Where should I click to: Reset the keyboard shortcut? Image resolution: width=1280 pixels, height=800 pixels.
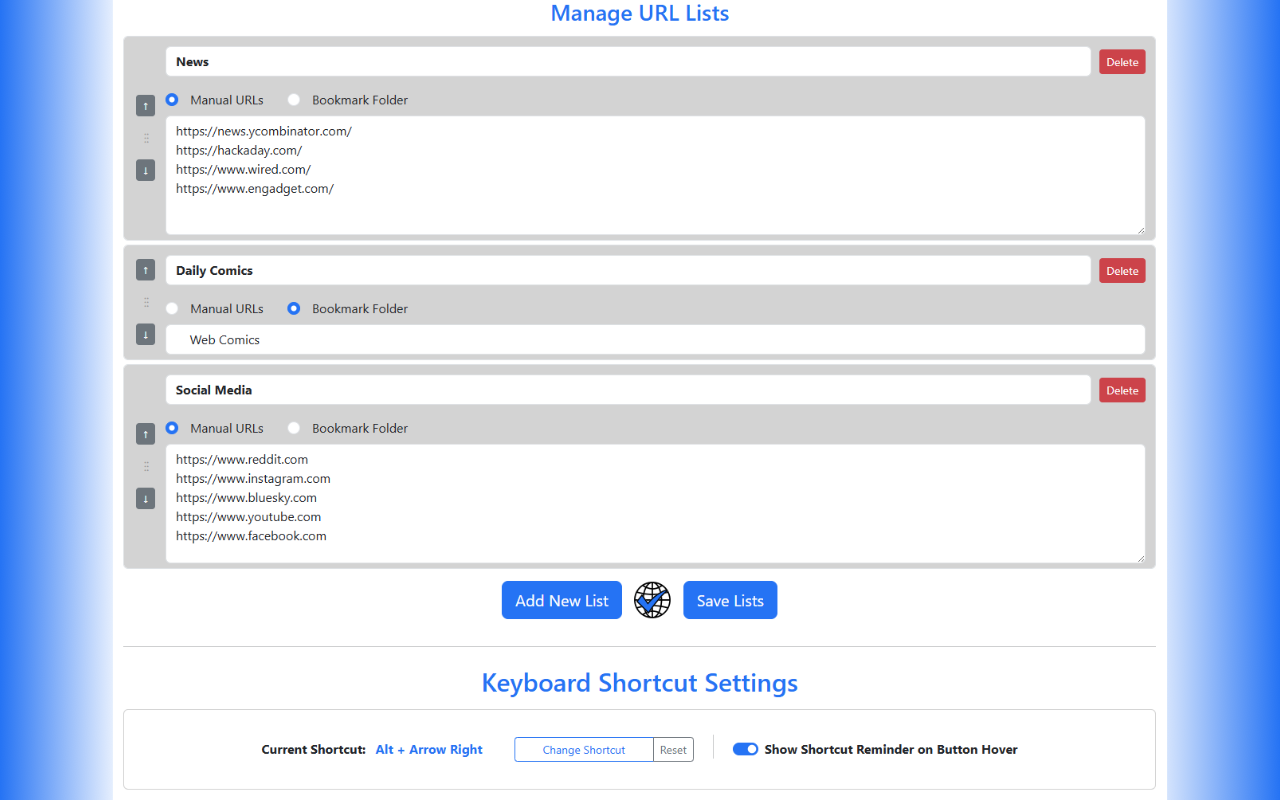pyautogui.click(x=673, y=749)
